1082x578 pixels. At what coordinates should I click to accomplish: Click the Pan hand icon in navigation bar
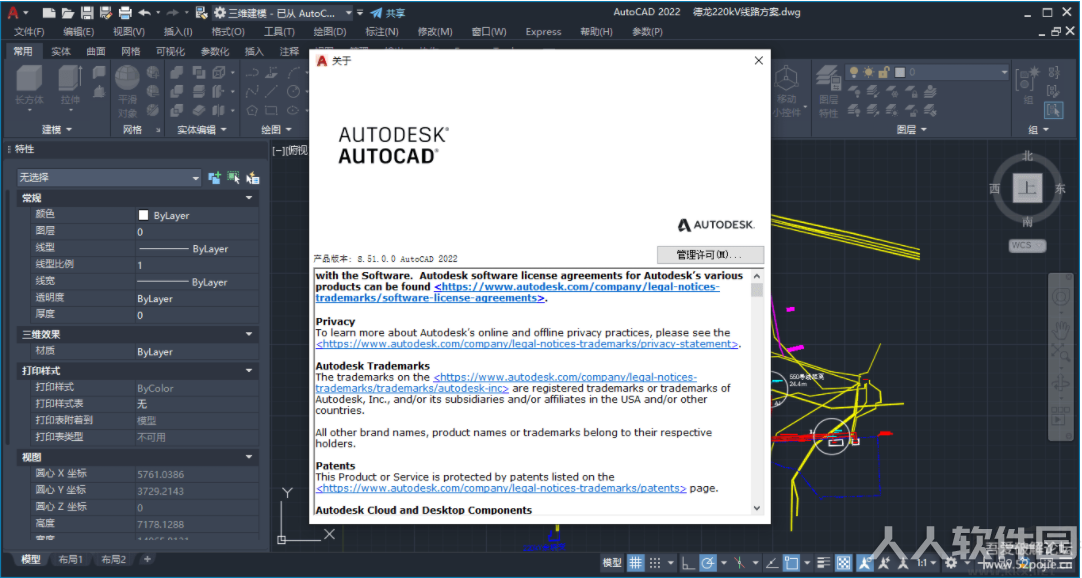(x=1061, y=330)
